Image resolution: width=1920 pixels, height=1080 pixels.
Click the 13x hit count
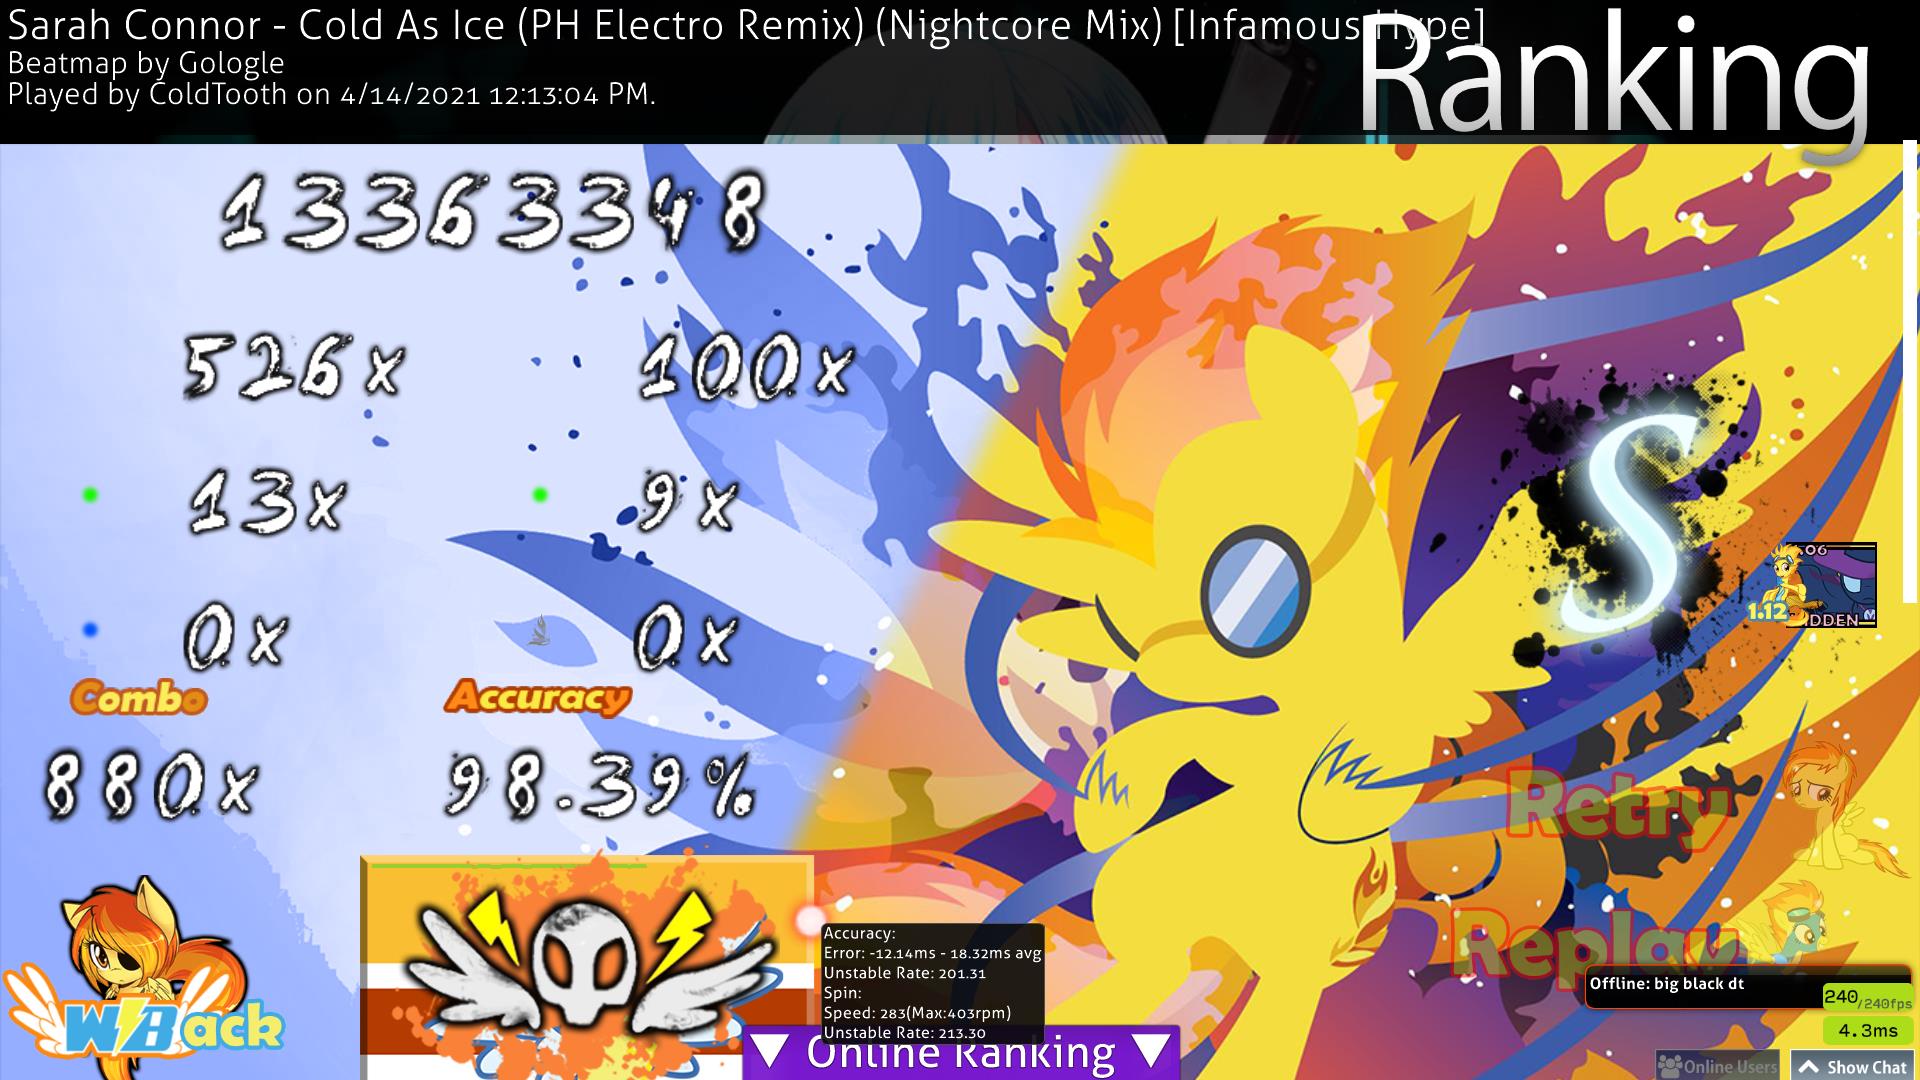click(268, 501)
